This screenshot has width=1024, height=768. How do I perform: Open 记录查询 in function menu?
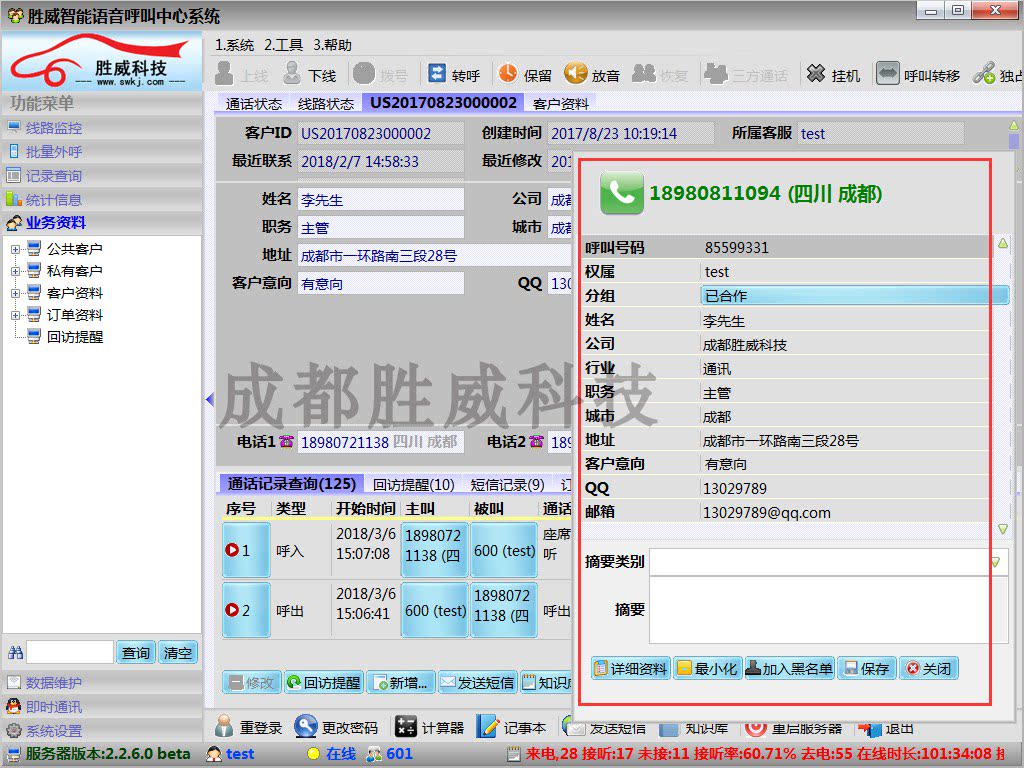coord(54,176)
